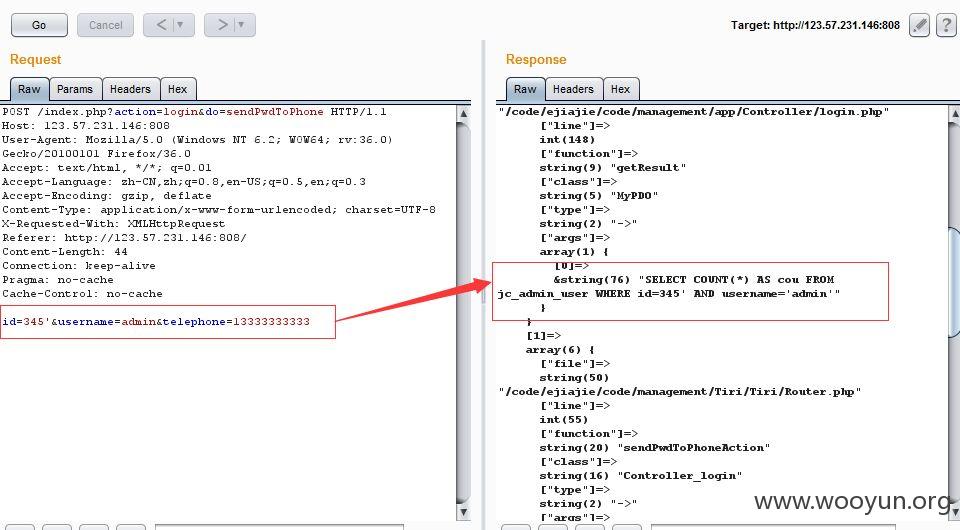Viewport: 960px width, 530px height.
Task: Click the Cache-Control: no-cache line
Action: (82, 294)
